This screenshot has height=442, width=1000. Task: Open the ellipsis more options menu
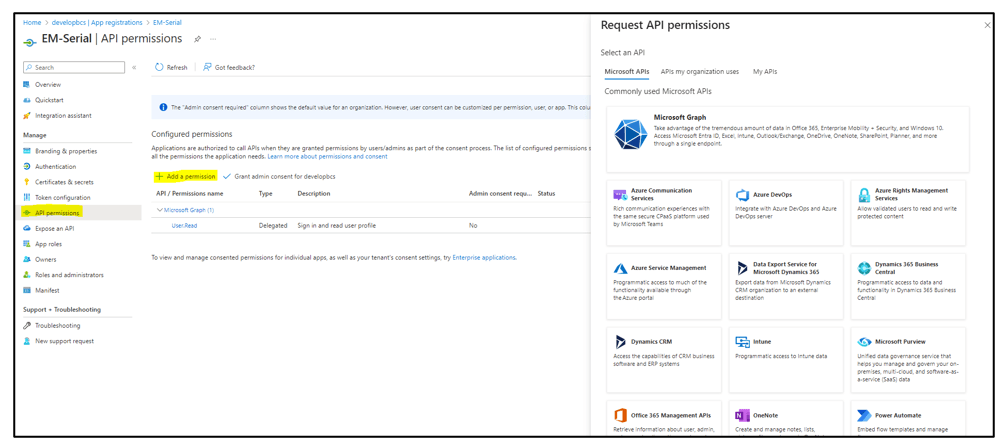tap(213, 40)
